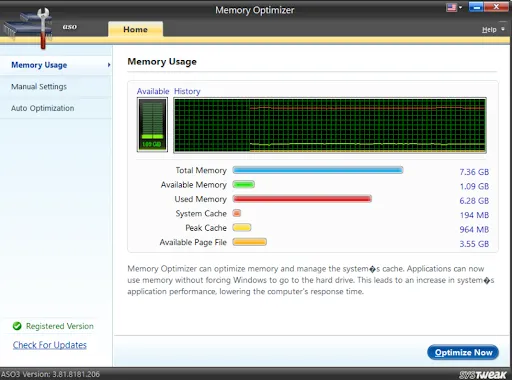This screenshot has width=512, height=380.
Task: Click the red Used Memory bar
Action: pyautogui.click(x=302, y=199)
